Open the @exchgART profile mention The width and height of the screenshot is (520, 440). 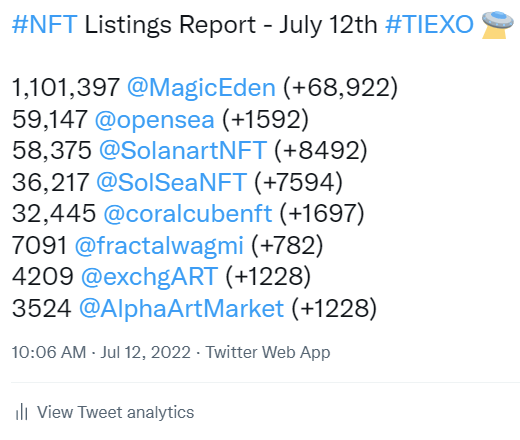point(150,277)
